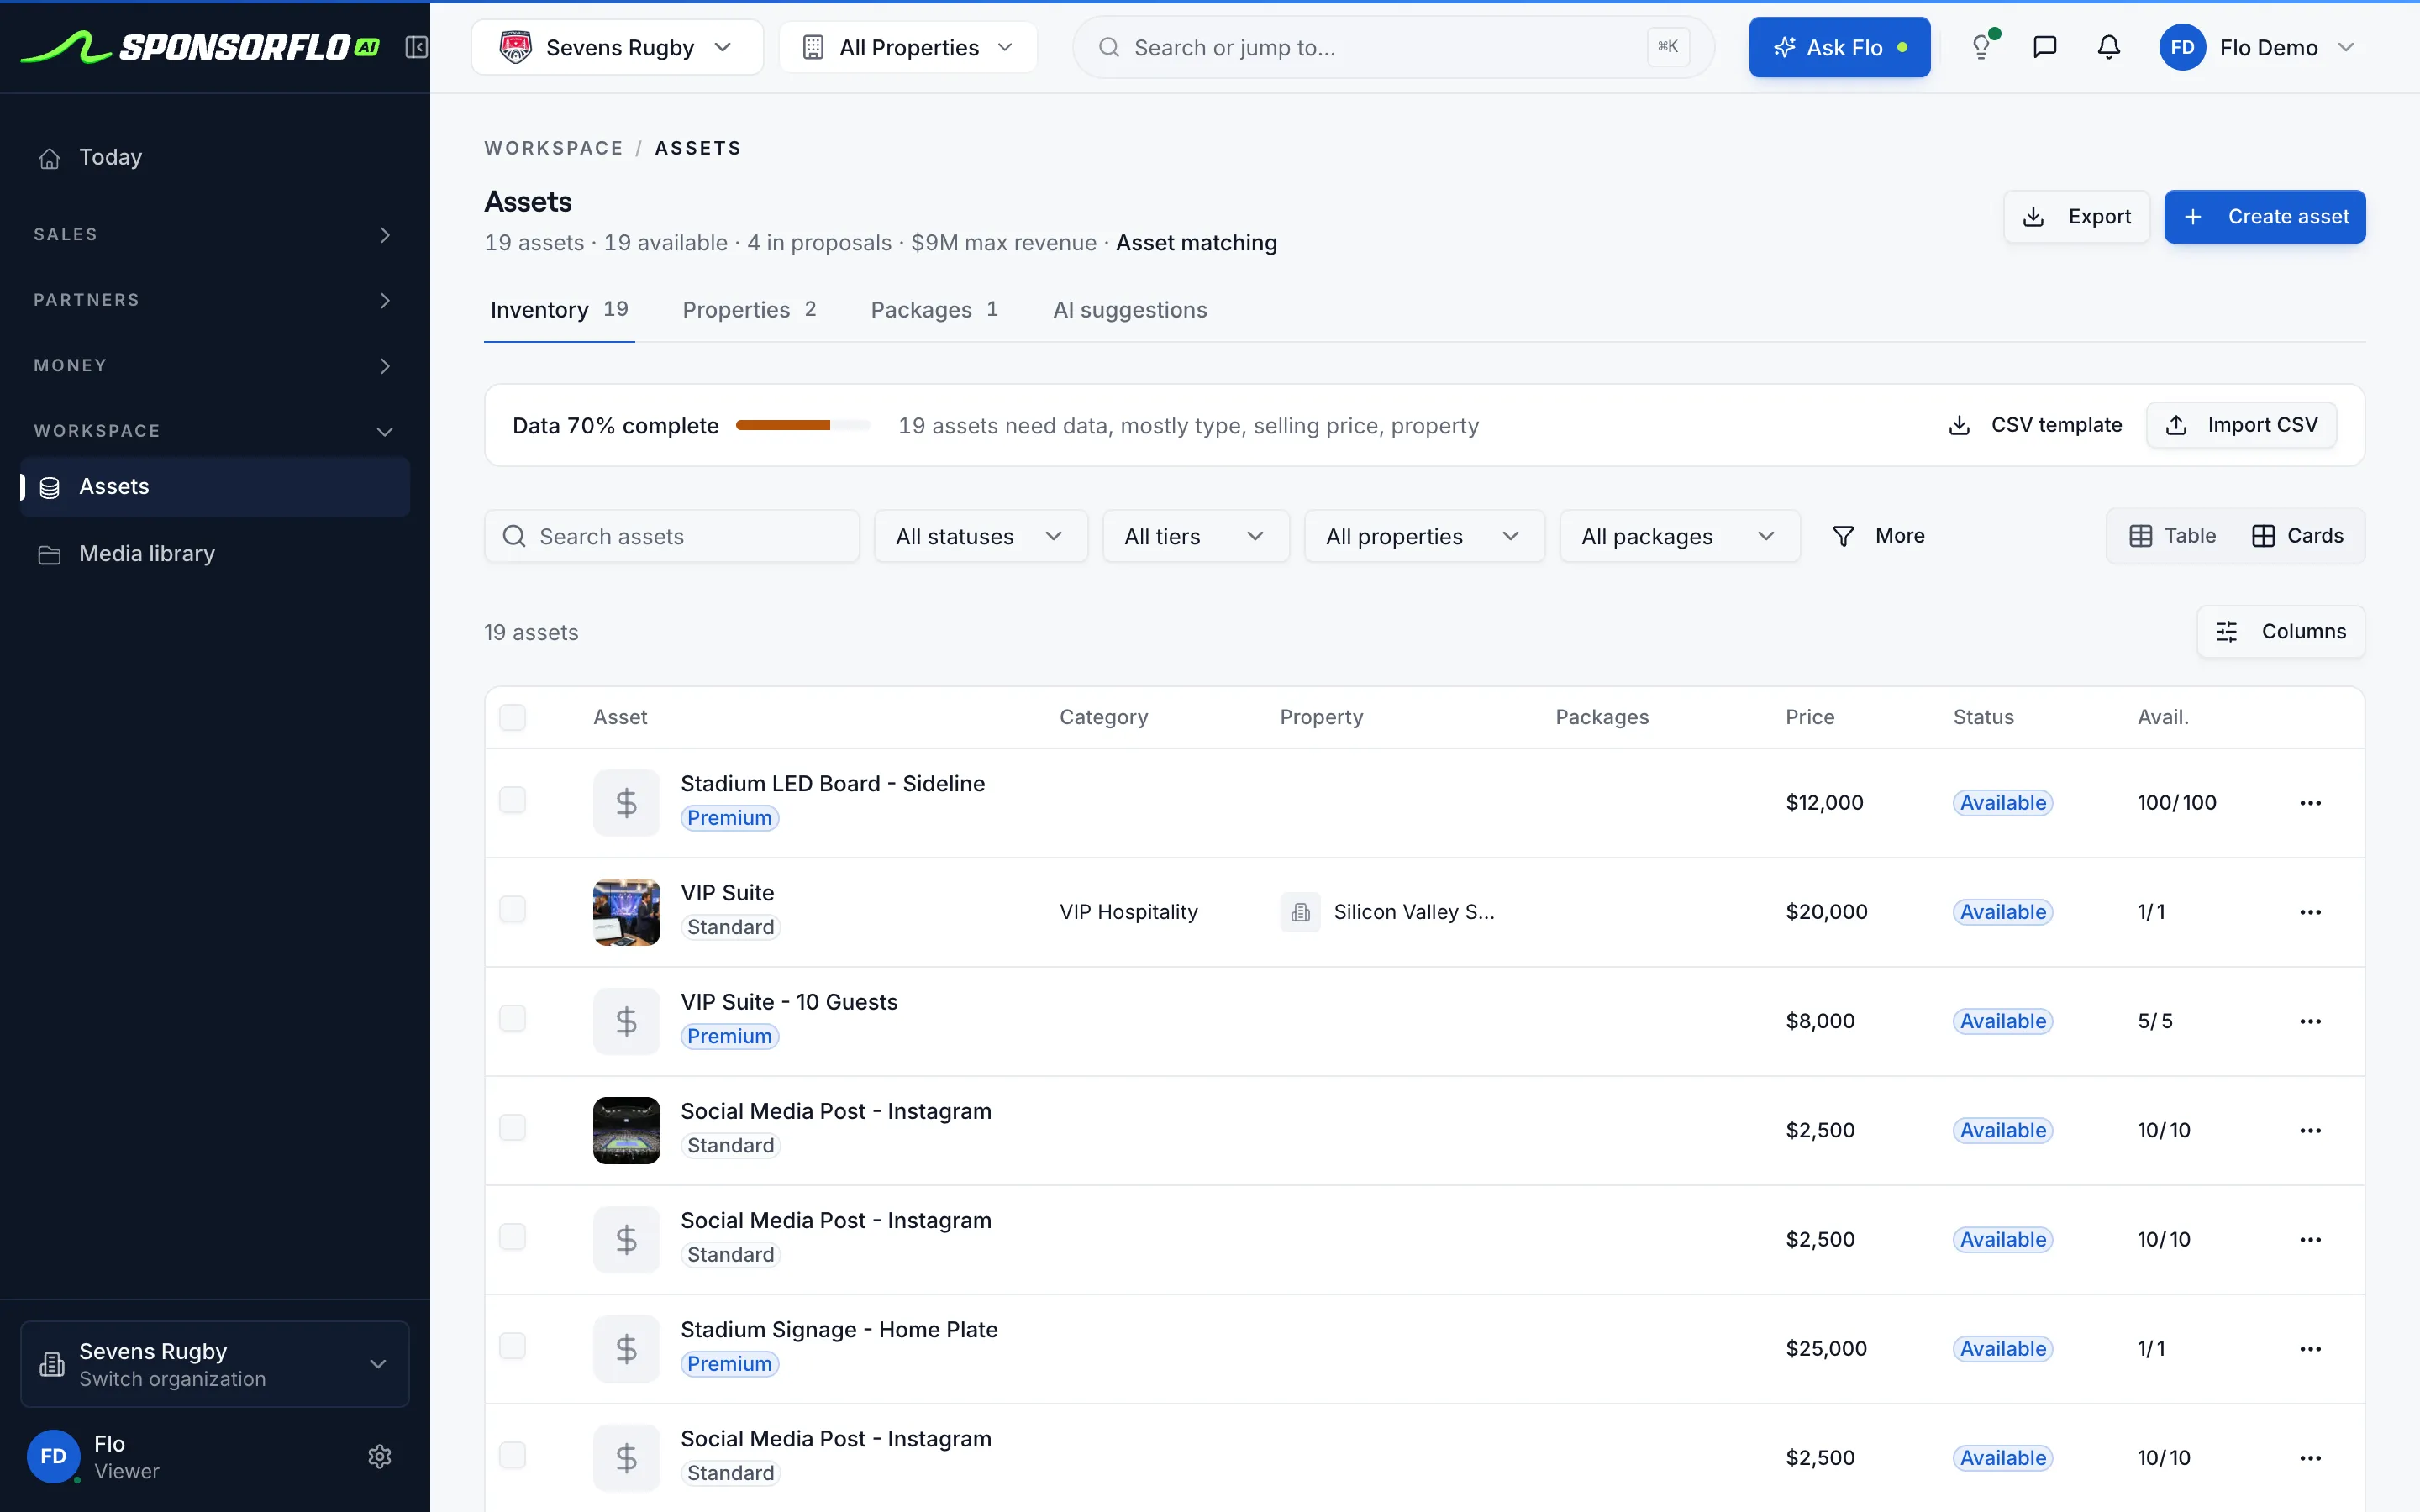2420x1512 pixels.
Task: Switch to the Packages tab
Action: tap(934, 310)
